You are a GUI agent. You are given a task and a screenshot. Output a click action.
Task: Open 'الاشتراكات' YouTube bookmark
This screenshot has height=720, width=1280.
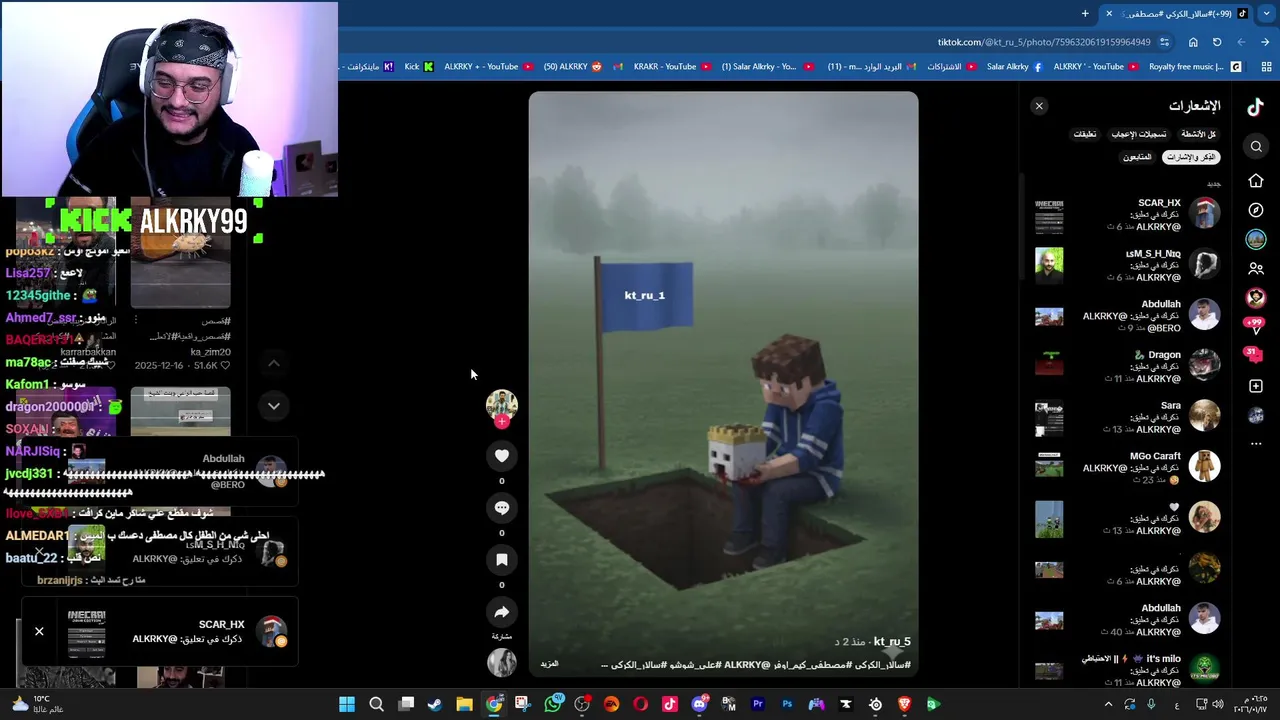[x=952, y=67]
